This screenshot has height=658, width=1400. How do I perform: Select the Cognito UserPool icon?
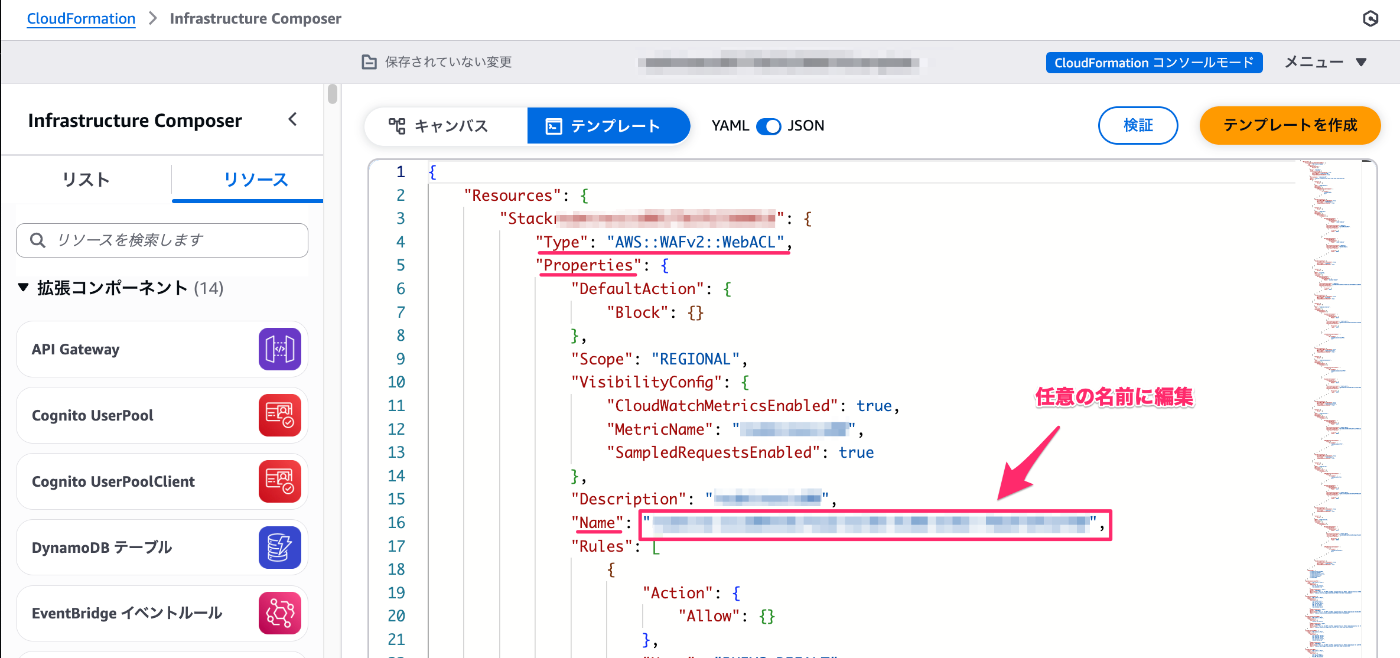click(x=280, y=415)
